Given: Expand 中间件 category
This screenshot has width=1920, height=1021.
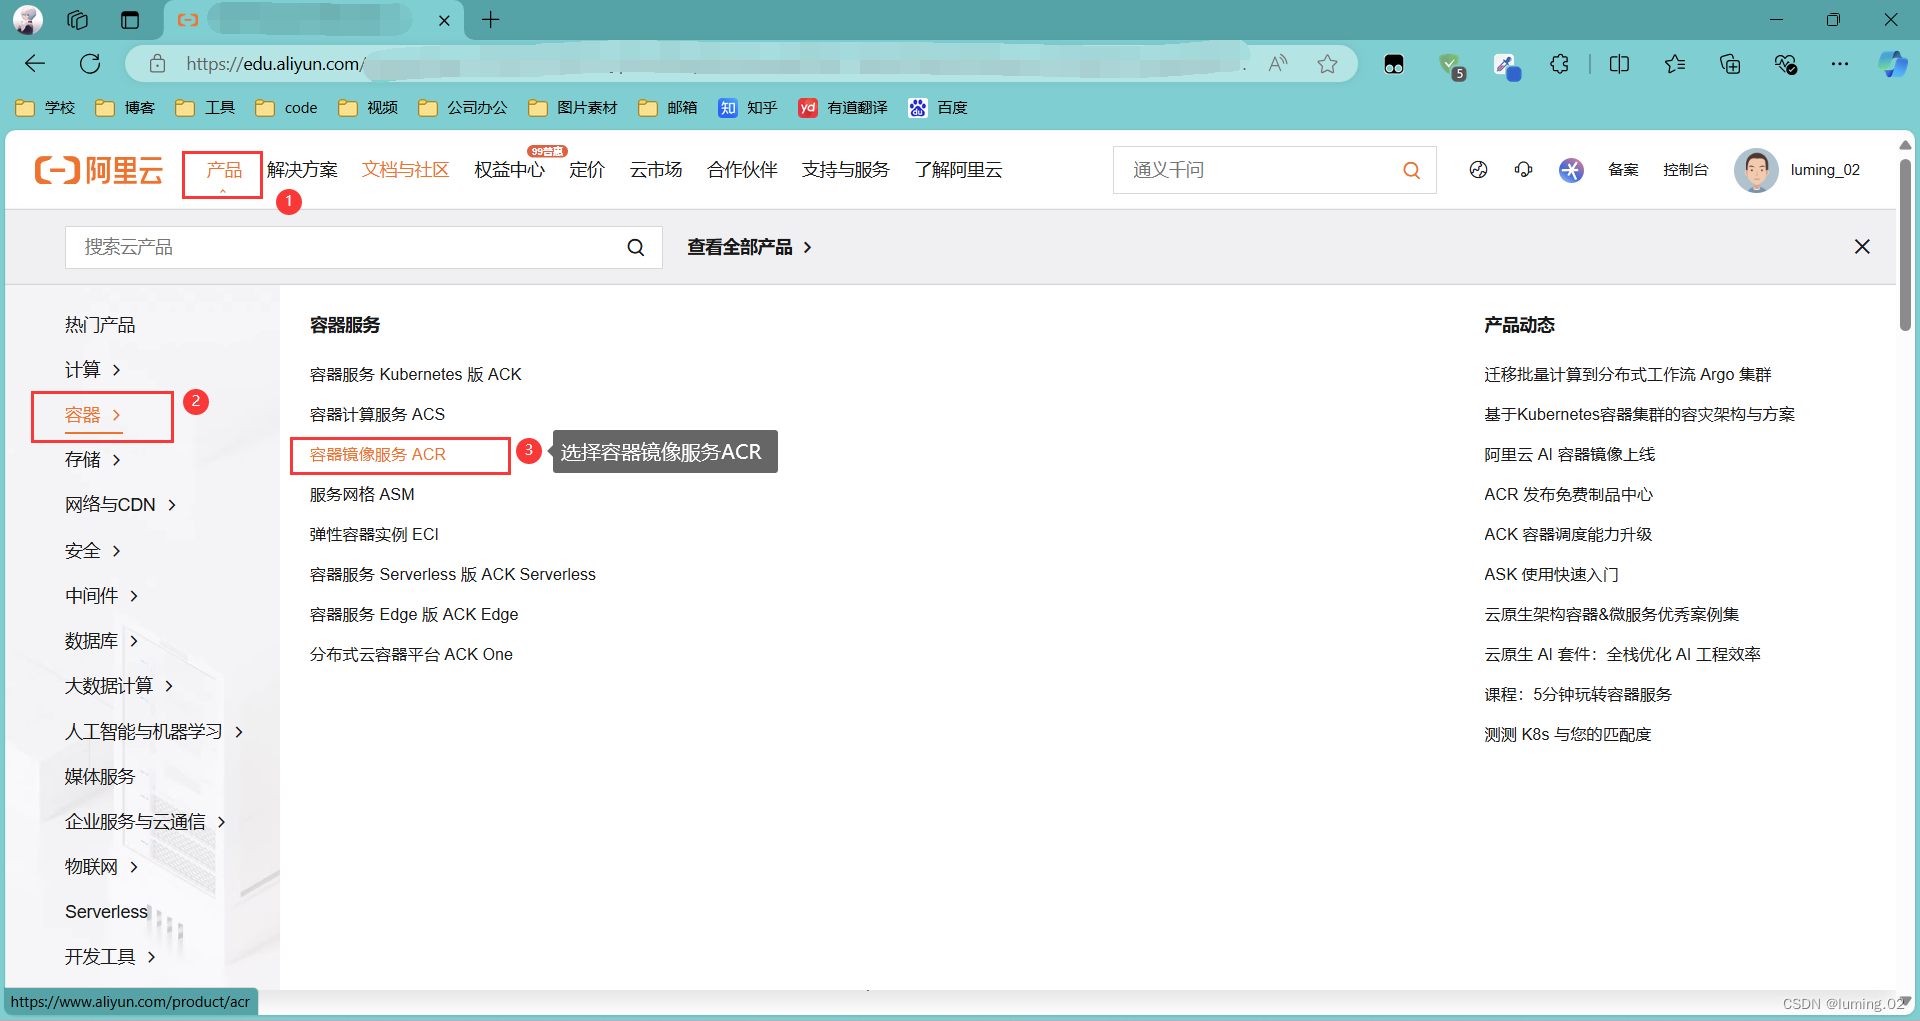Looking at the screenshot, I should (102, 596).
